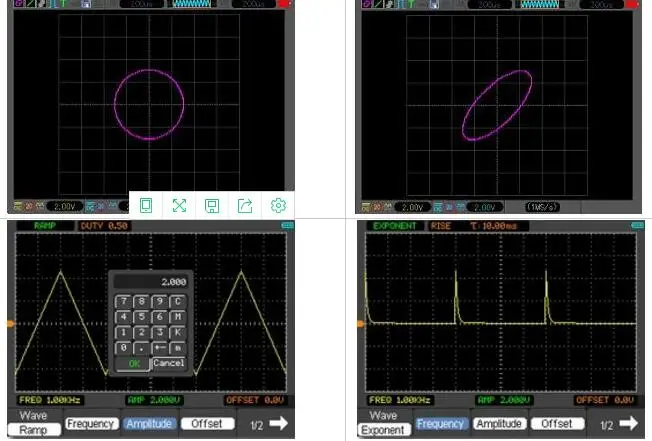Go to next page arrow on Ramp screen
Screen dimensions: 652x441
[x=279, y=423]
